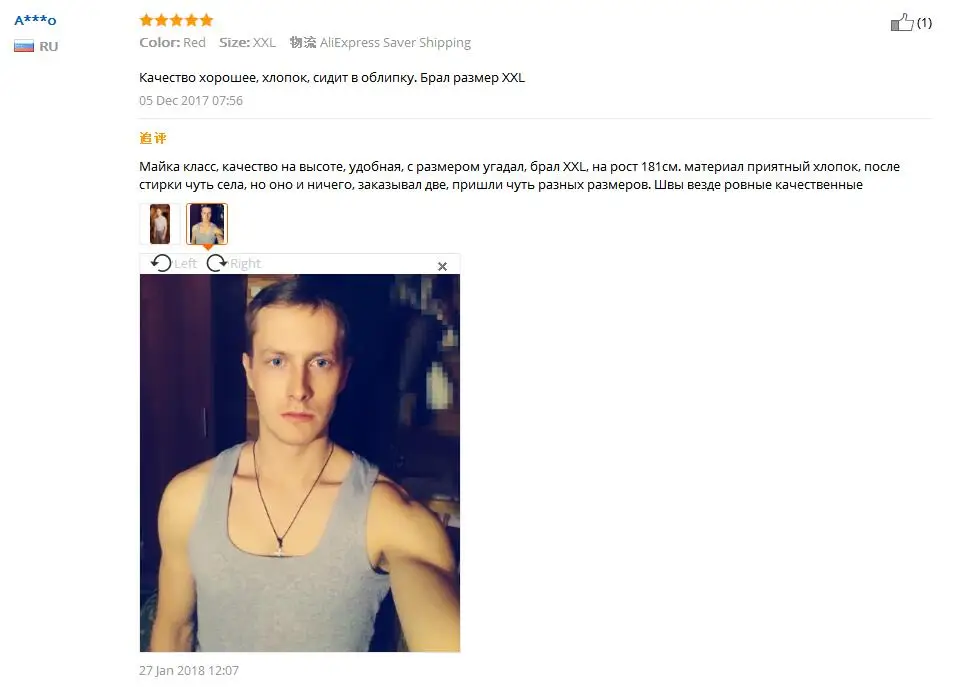Click the Russian flag icon

24,46
